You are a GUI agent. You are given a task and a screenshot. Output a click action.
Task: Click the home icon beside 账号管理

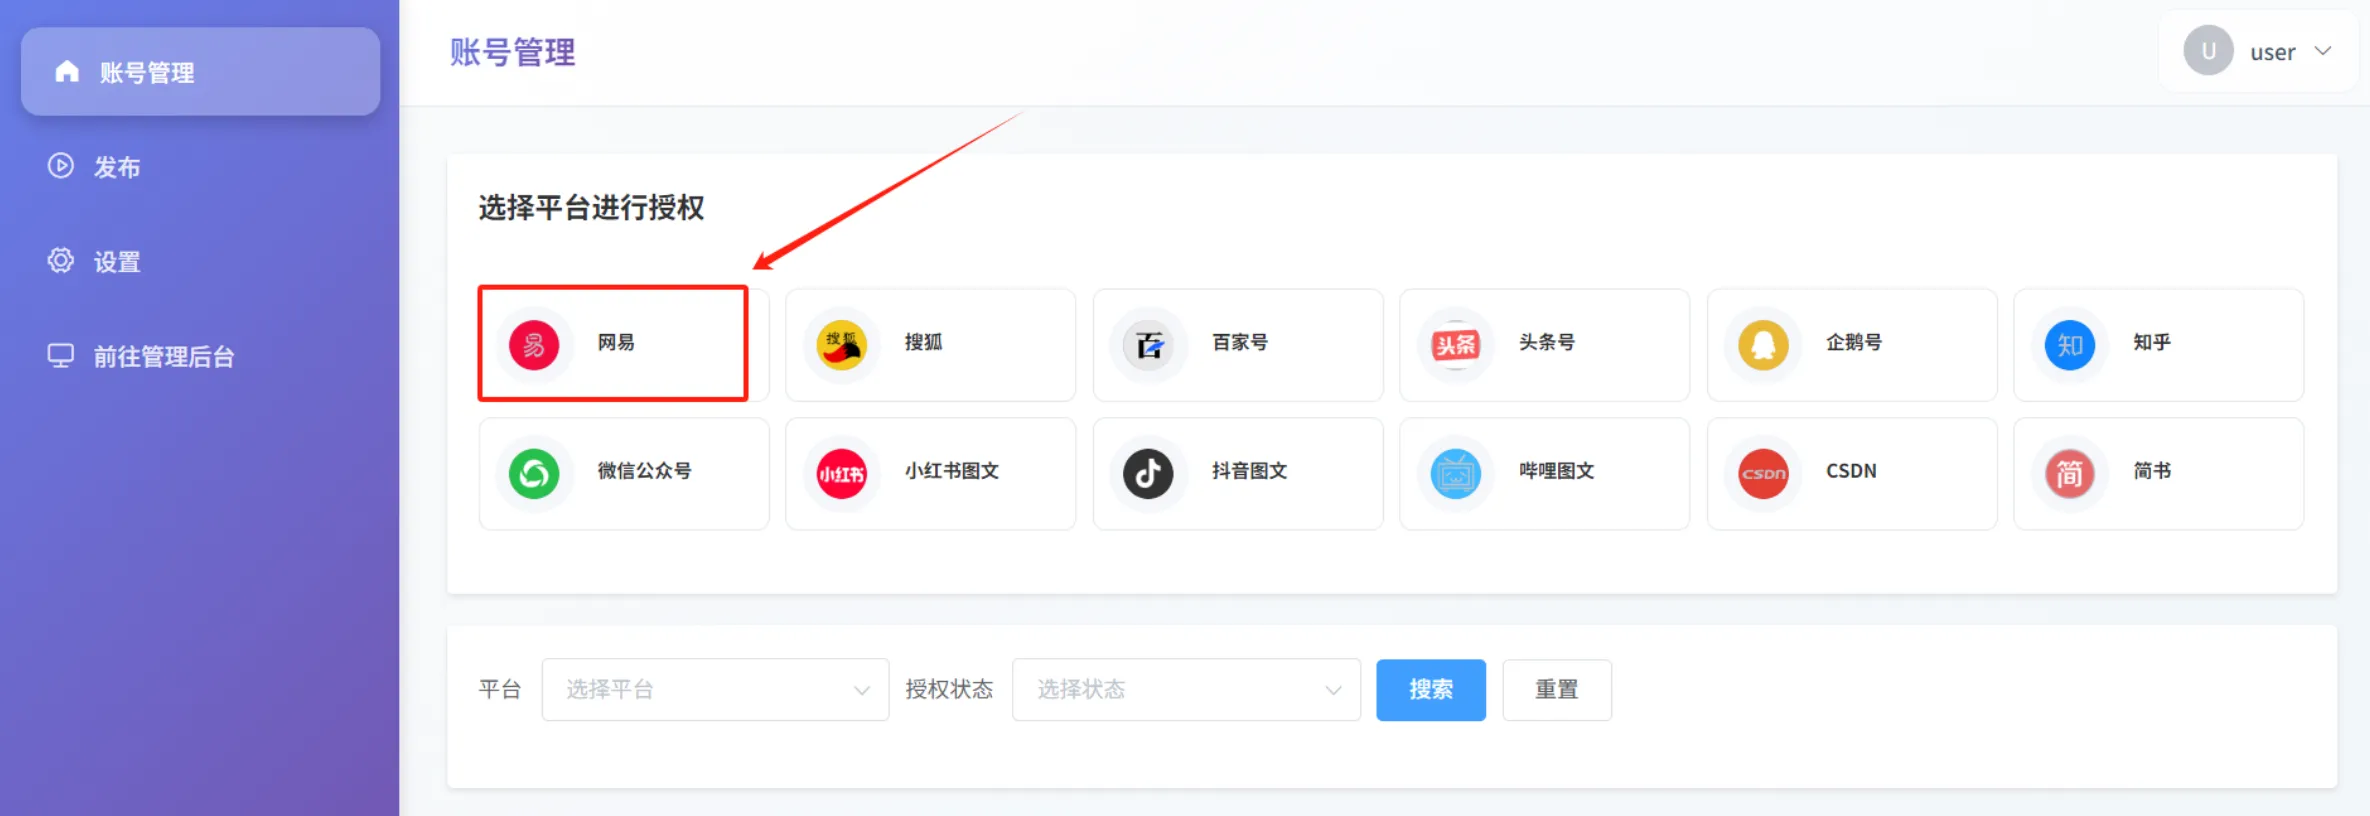coord(67,71)
